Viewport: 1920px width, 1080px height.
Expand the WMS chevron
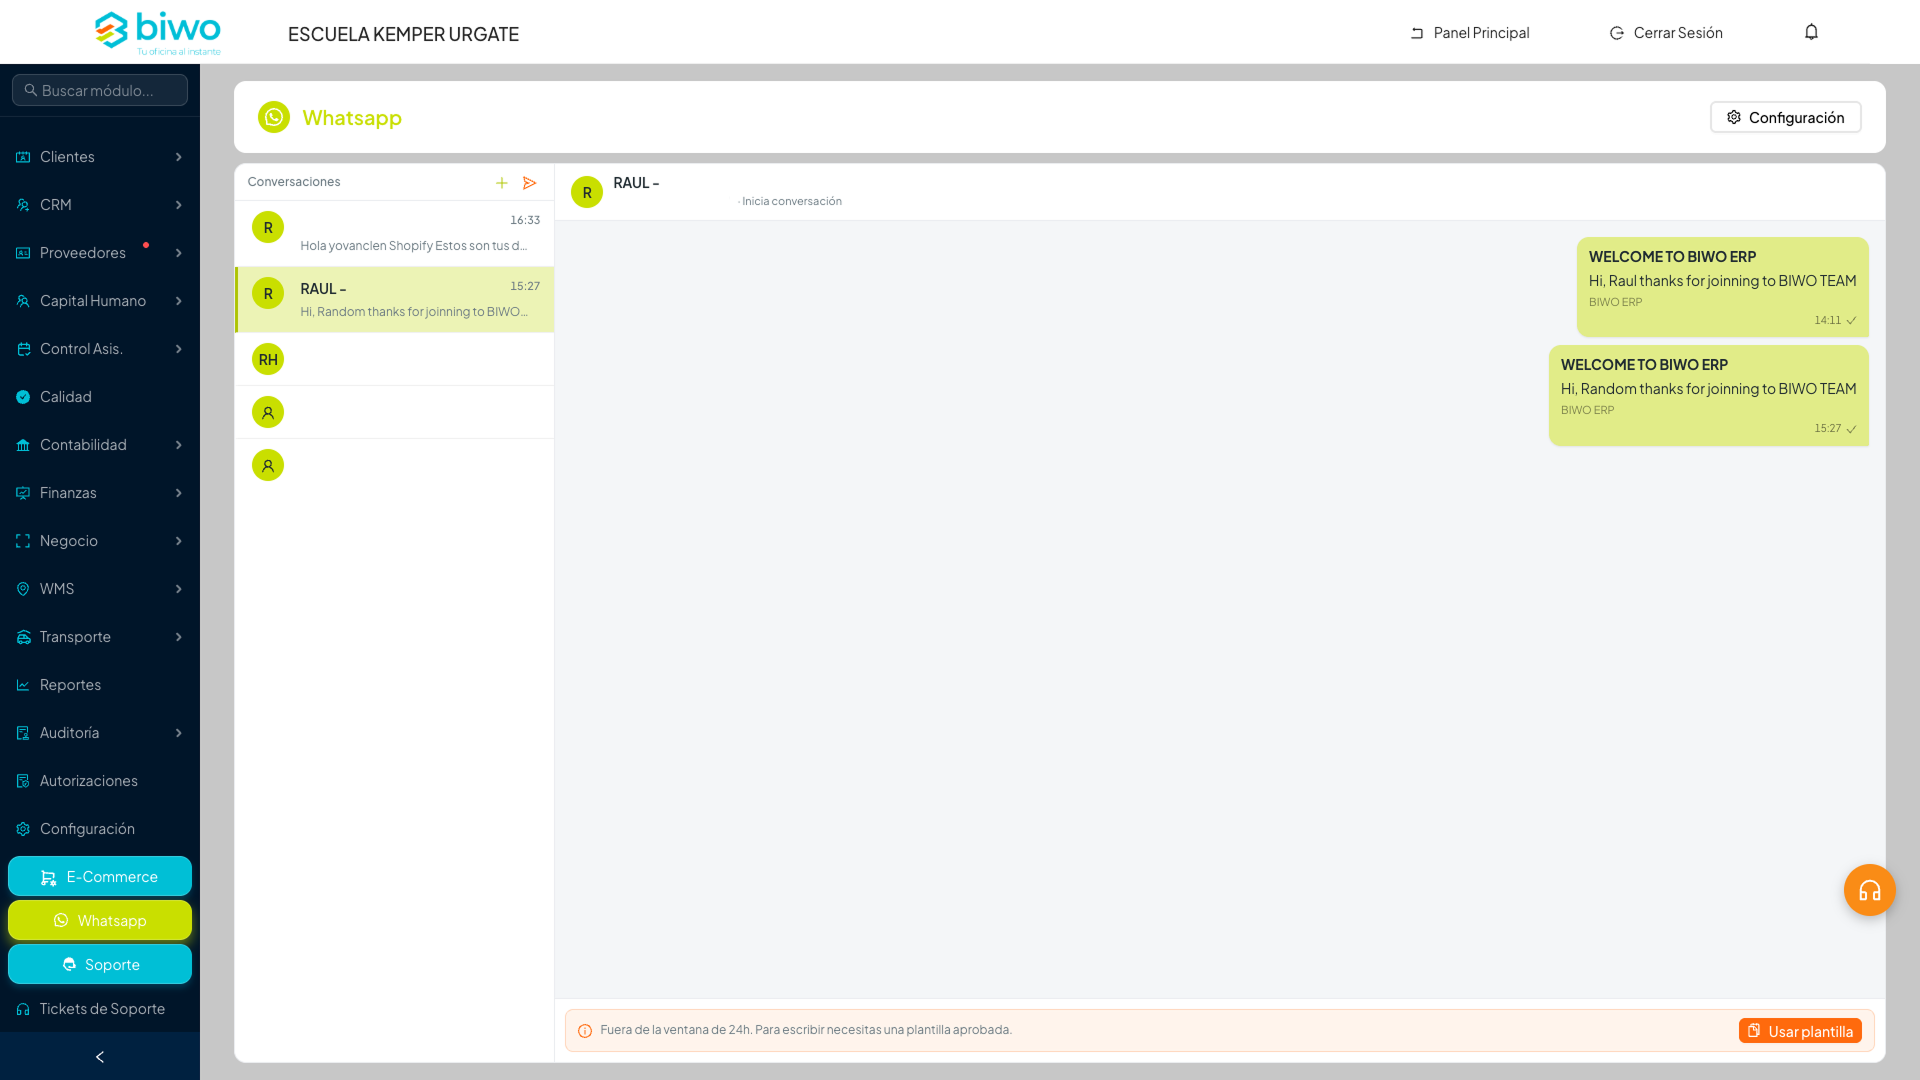179,589
